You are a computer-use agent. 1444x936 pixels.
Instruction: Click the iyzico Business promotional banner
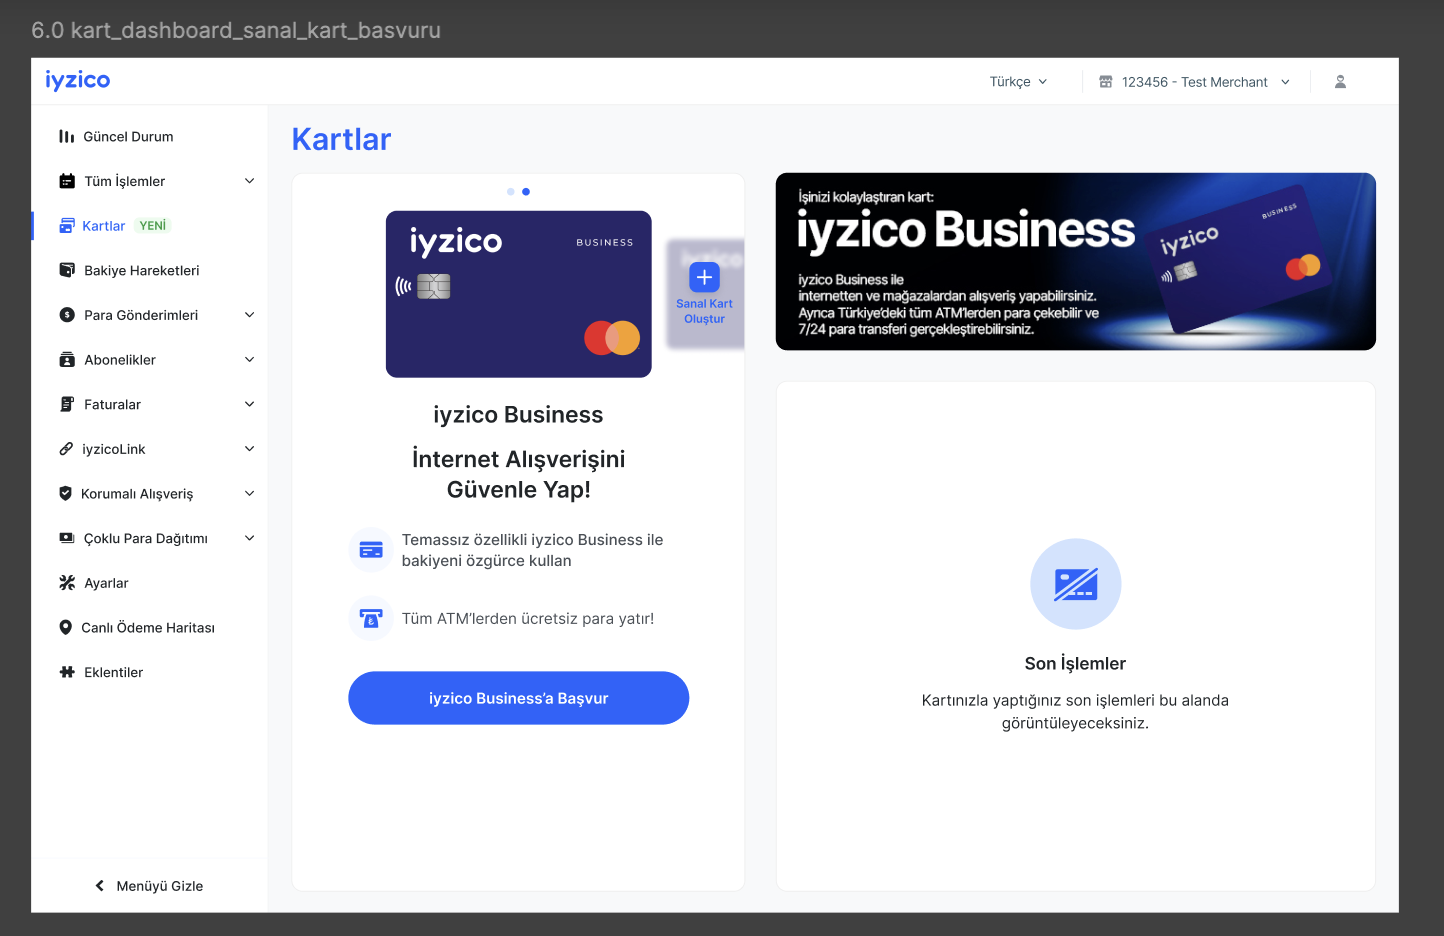click(x=1075, y=262)
